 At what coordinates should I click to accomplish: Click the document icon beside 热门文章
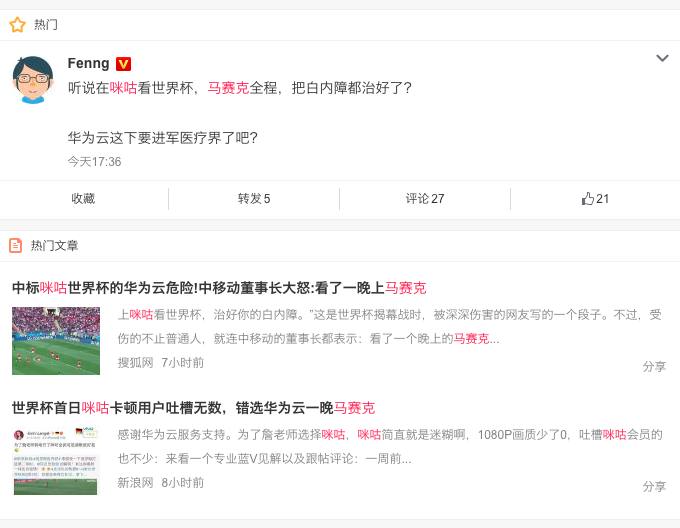point(16,245)
